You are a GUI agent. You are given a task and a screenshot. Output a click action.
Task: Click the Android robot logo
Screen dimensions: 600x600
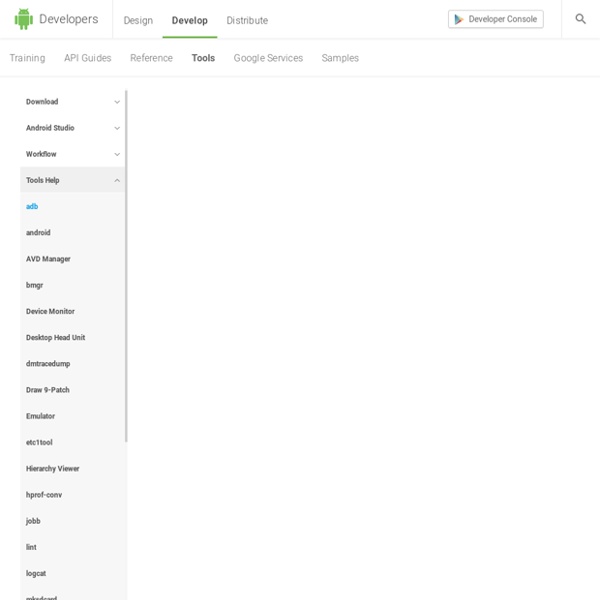point(24,19)
